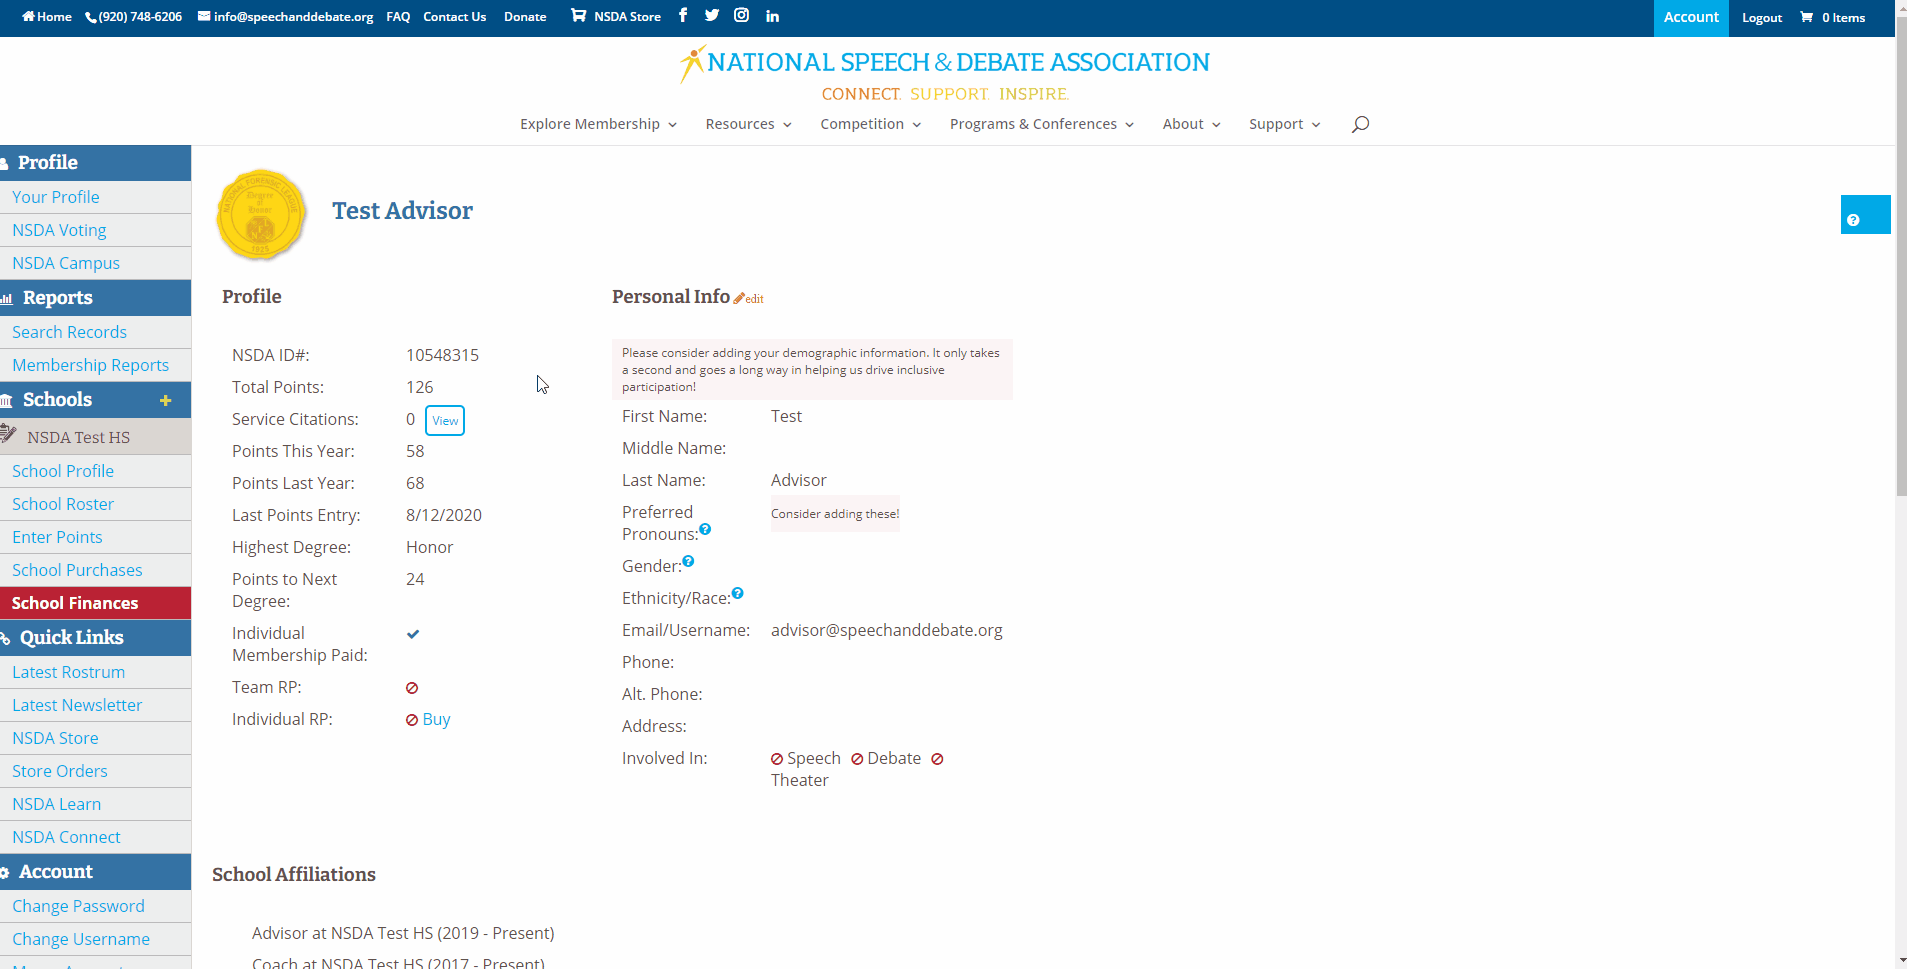1907x969 pixels.
Task: Click the Gender help icon
Action: (x=688, y=561)
